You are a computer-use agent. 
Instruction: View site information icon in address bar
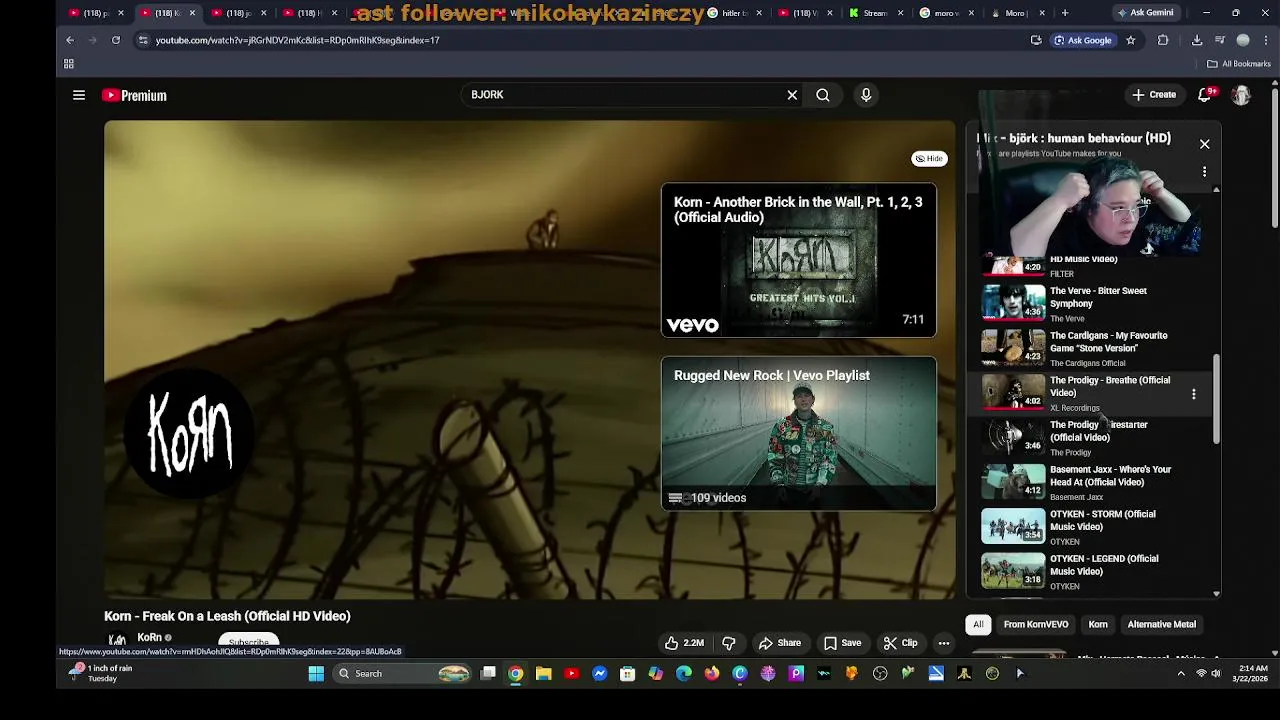143,40
